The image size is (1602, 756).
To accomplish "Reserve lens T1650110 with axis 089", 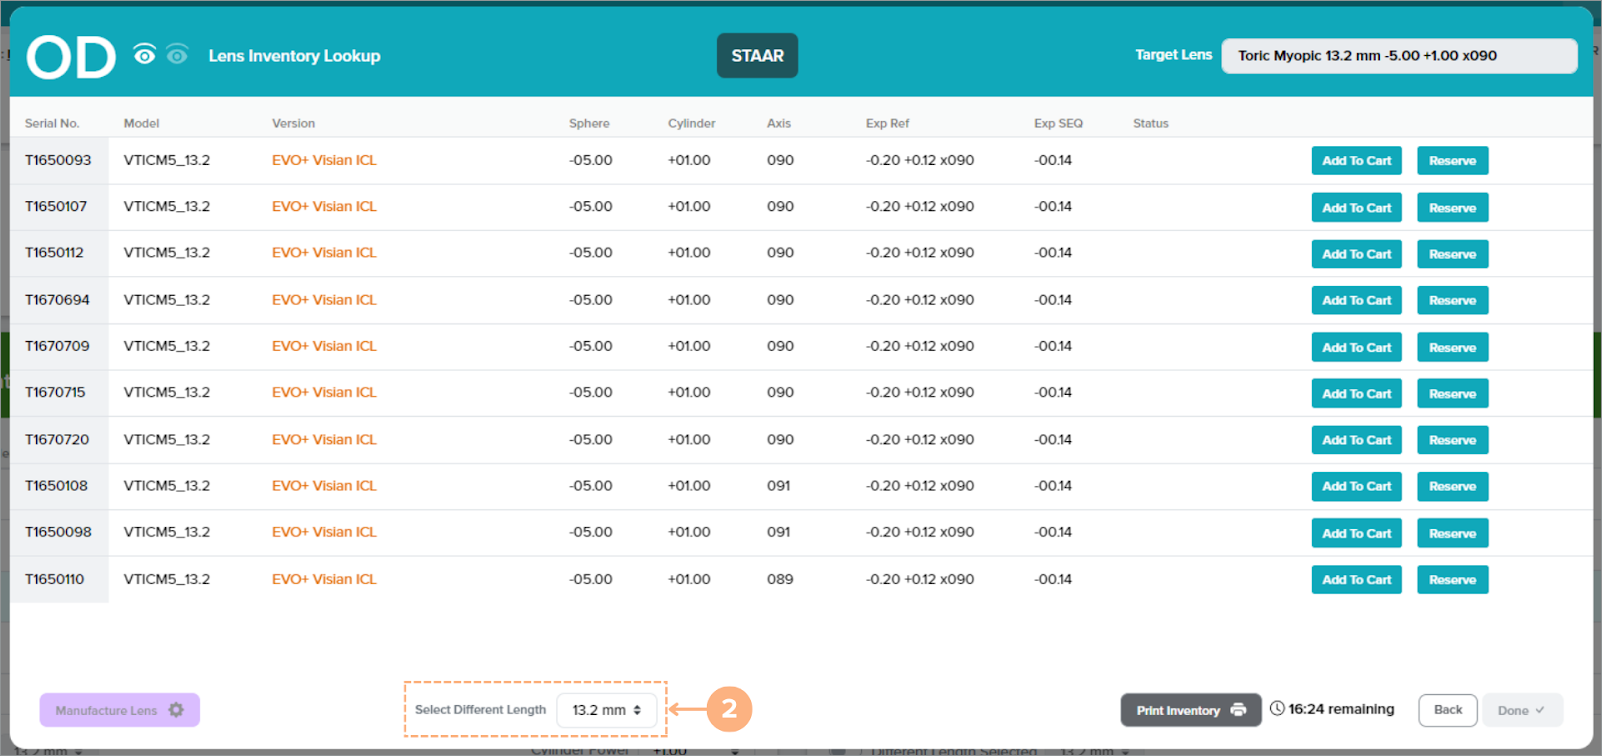I will pyautogui.click(x=1452, y=580).
